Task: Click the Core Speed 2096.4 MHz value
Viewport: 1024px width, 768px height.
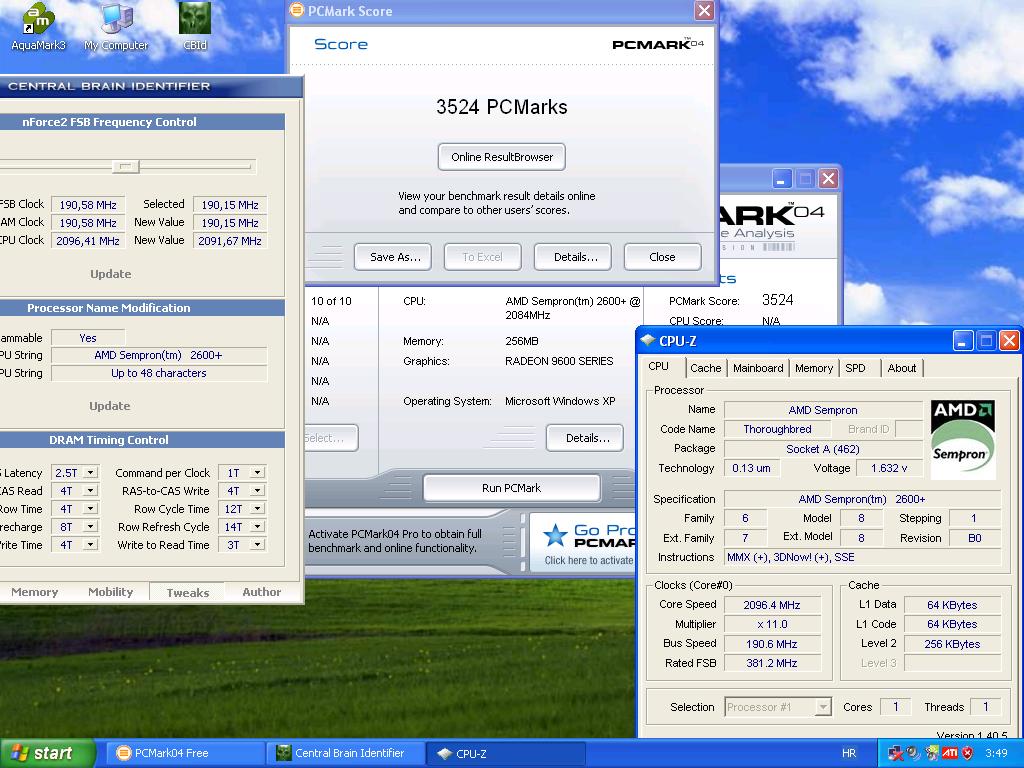Action: [x=771, y=605]
